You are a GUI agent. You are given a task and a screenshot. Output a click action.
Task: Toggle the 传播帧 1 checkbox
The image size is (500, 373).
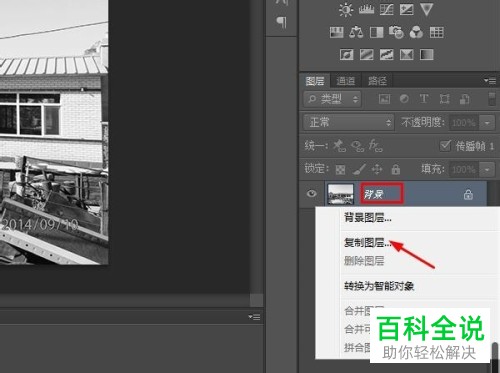[x=446, y=146]
